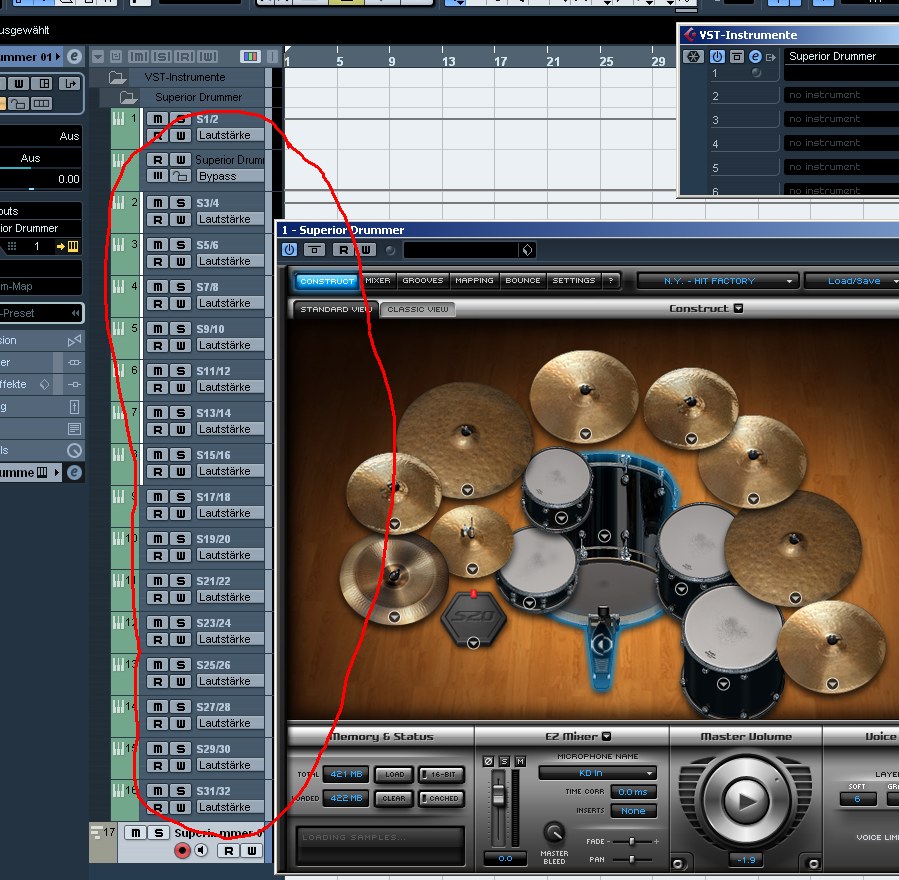
Task: Switch to the MIXER tab
Action: point(378,280)
